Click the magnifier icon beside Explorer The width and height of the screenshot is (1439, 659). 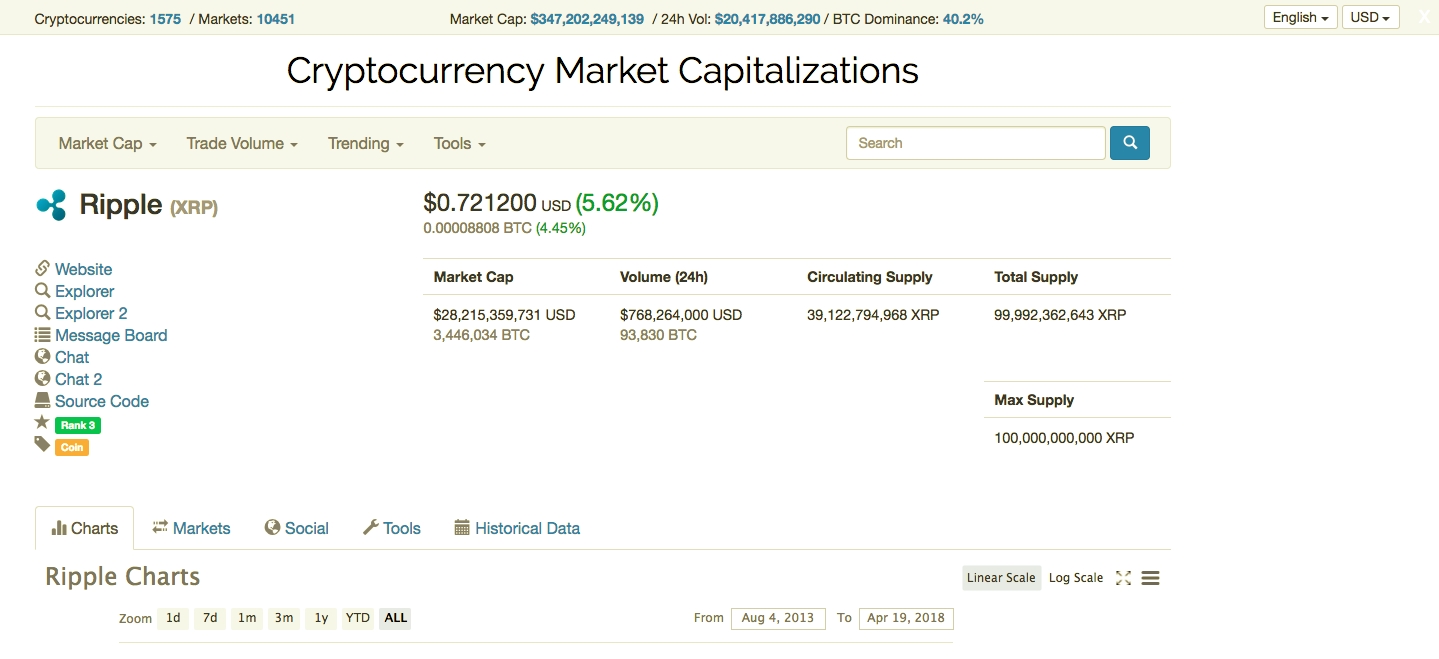click(x=42, y=290)
